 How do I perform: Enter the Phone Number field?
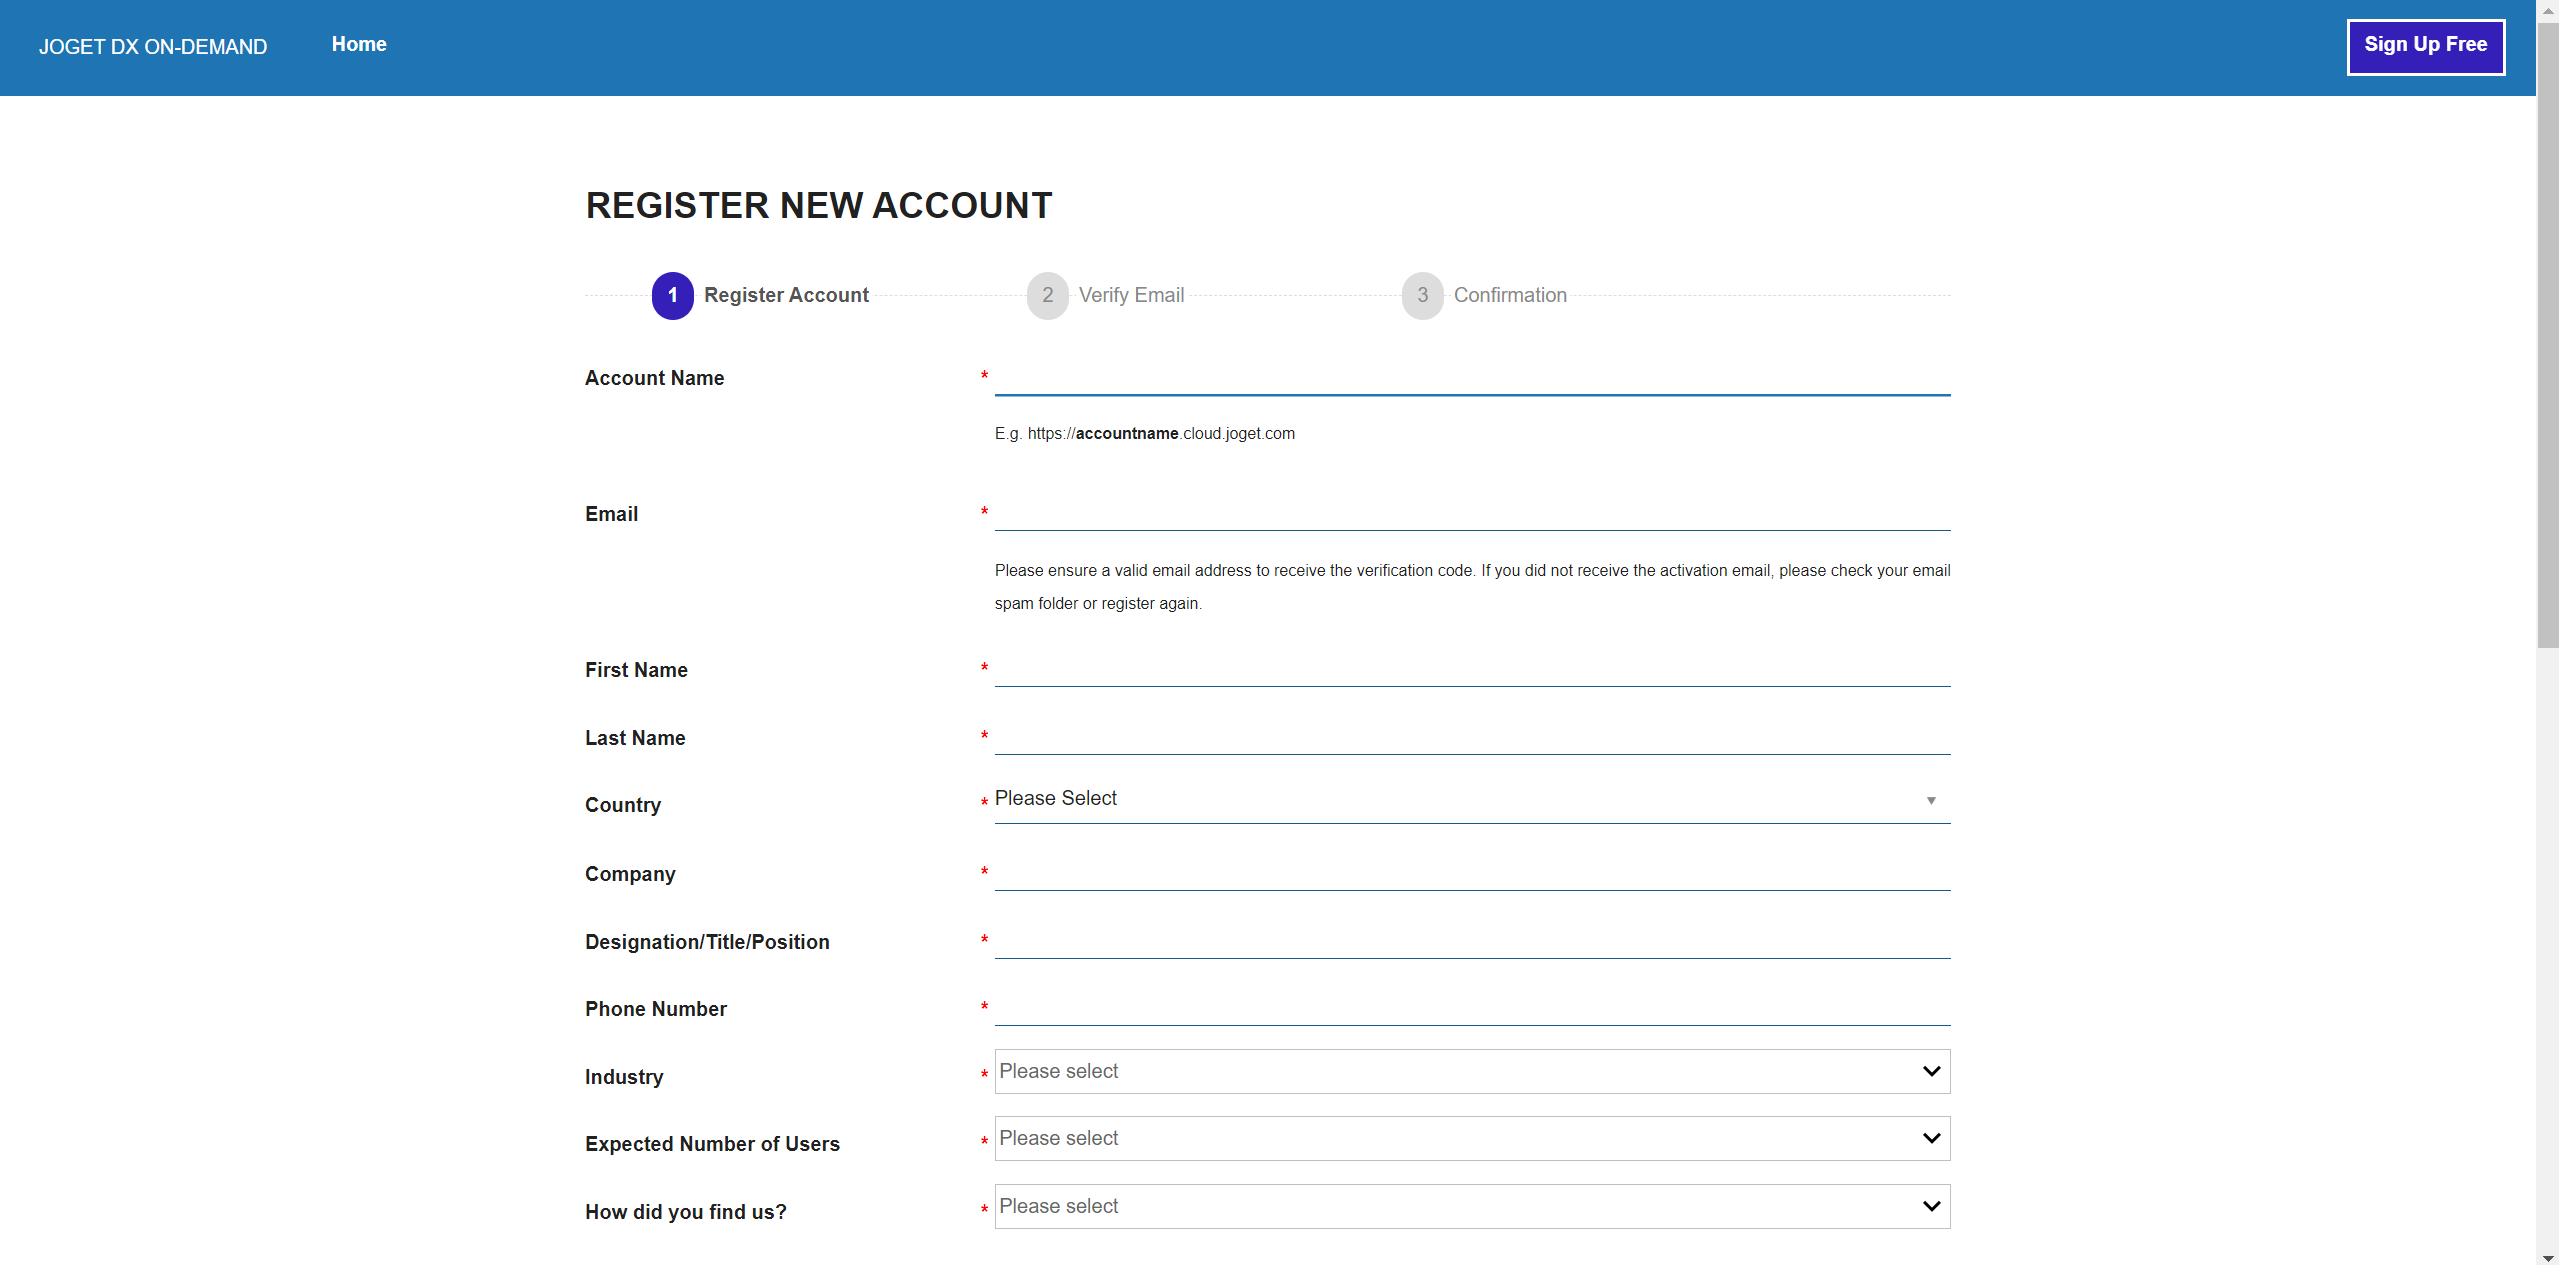pos(1471,1008)
